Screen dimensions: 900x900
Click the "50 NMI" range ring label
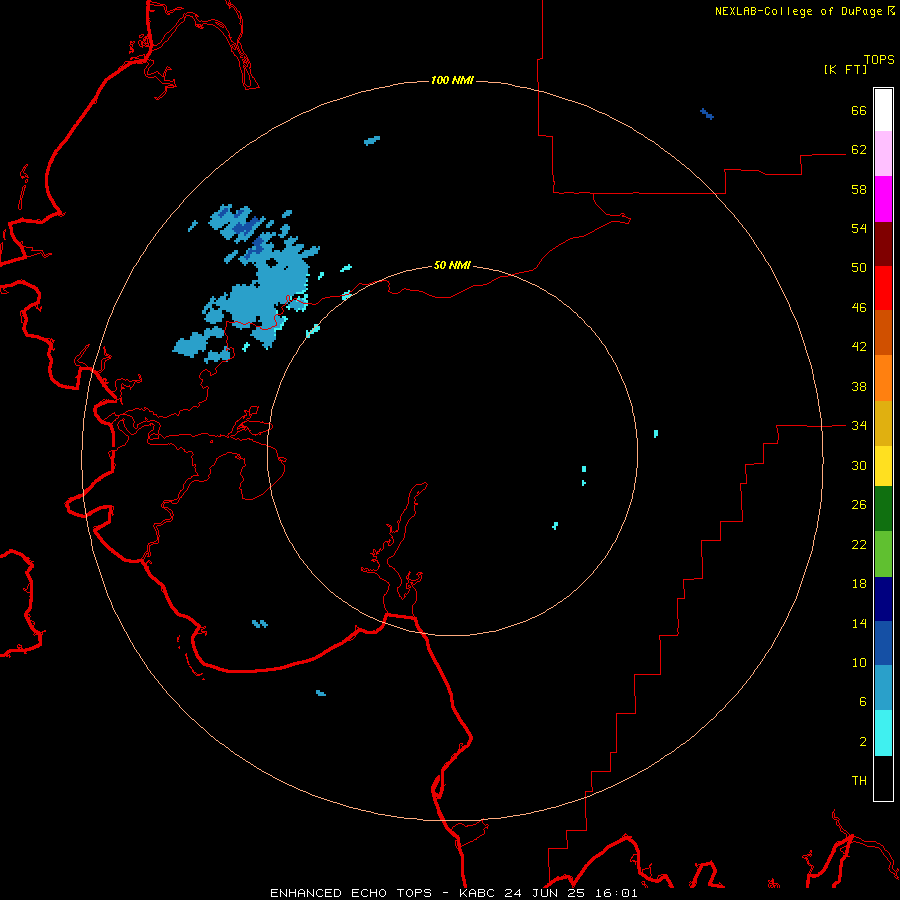[x=452, y=265]
